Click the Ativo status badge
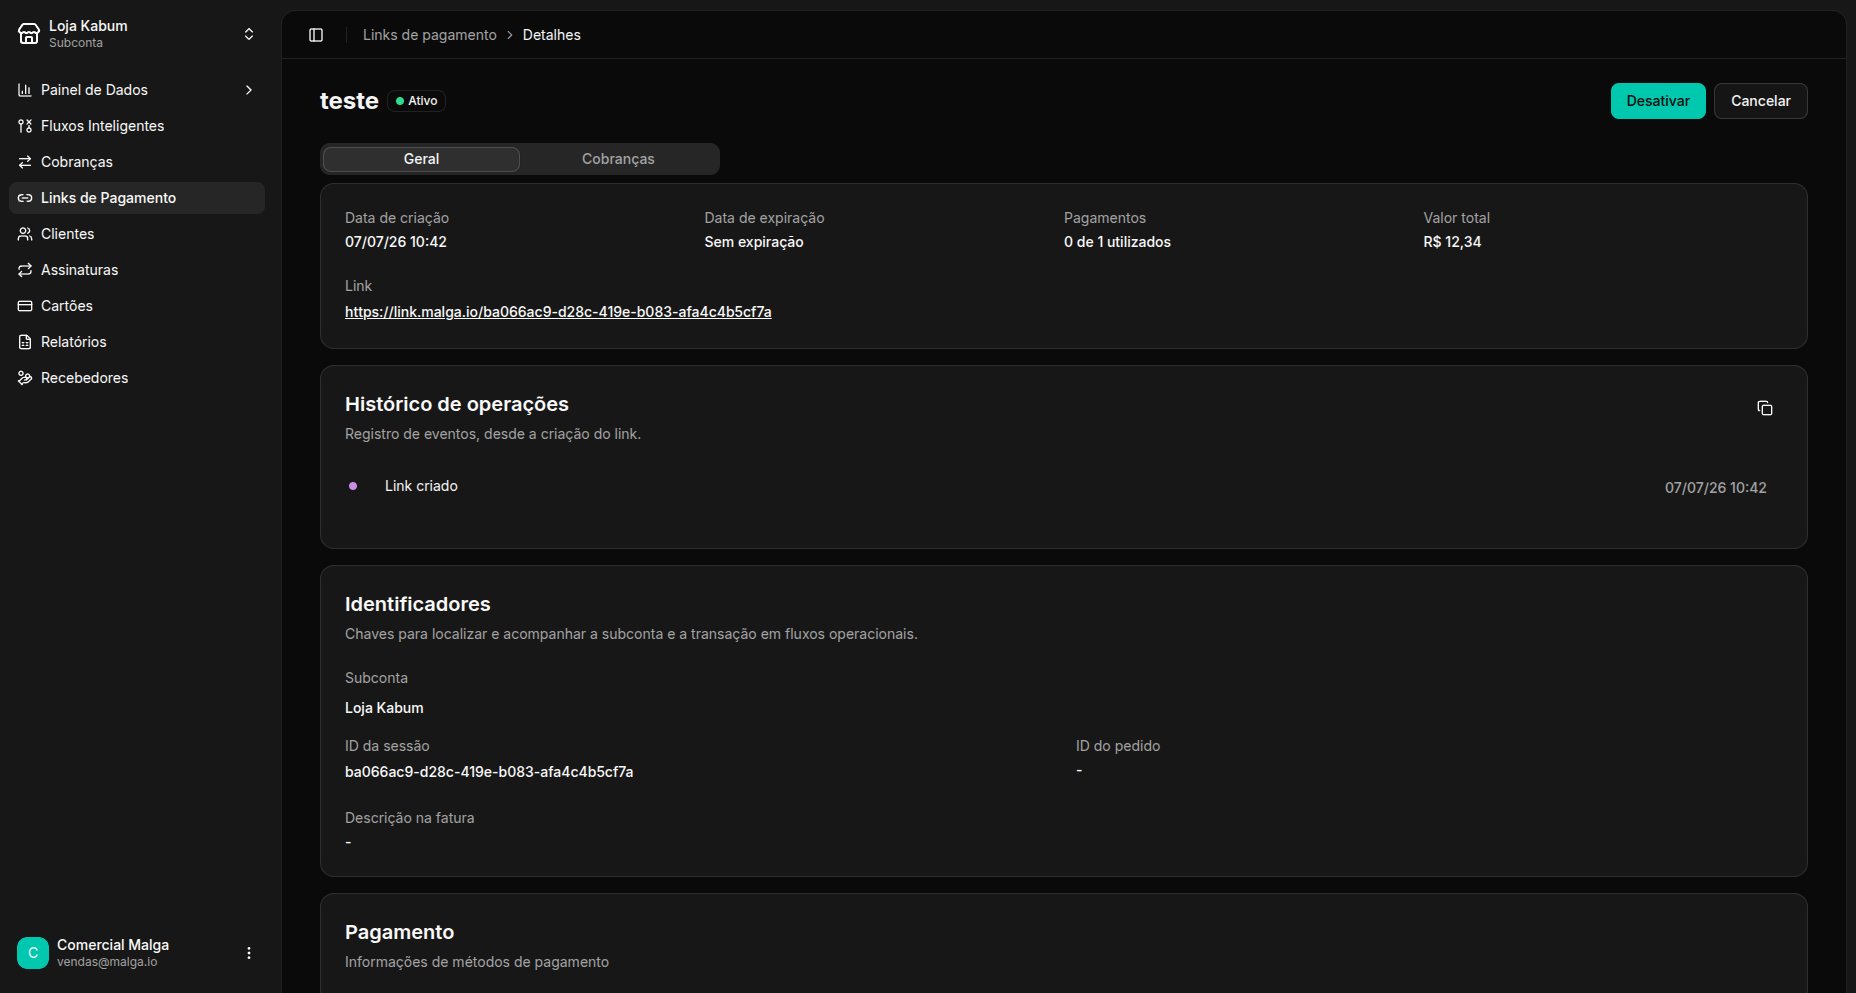 [416, 101]
